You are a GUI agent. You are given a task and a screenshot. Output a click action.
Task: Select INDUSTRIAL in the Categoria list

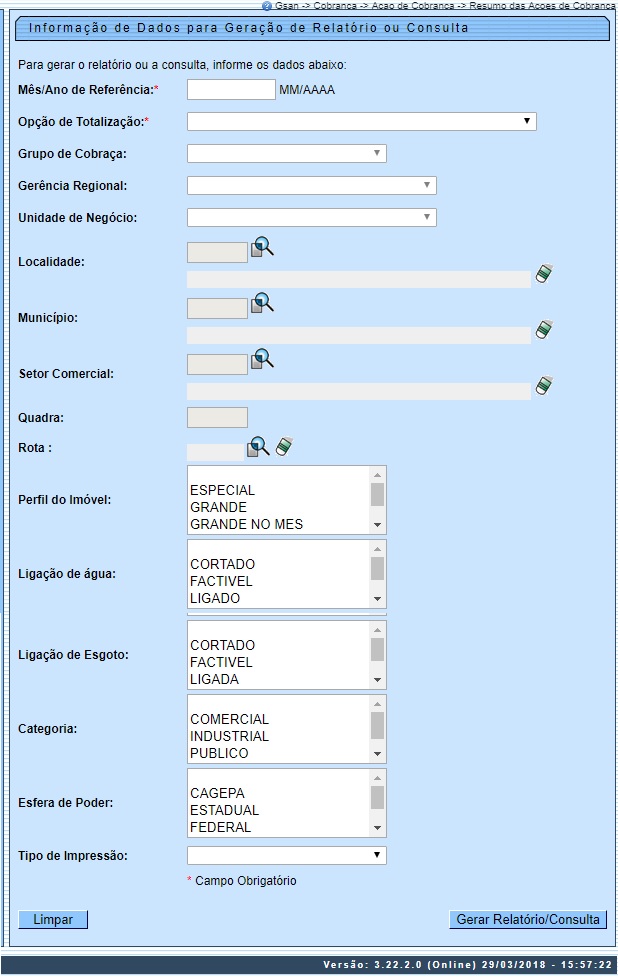(x=229, y=736)
